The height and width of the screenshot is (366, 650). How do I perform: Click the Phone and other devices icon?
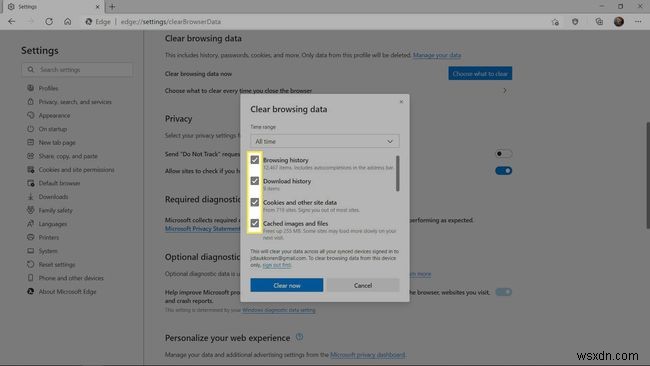[30, 278]
